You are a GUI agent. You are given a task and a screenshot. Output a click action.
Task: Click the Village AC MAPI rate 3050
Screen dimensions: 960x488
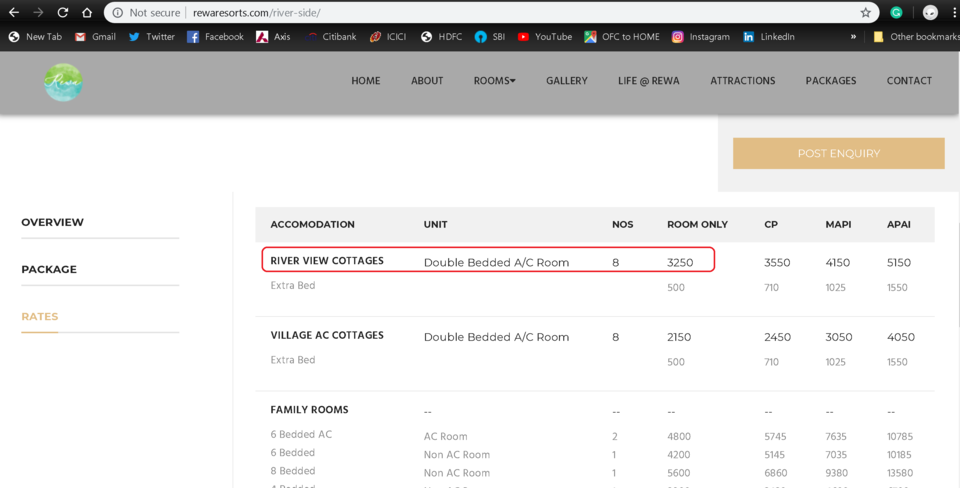point(838,337)
